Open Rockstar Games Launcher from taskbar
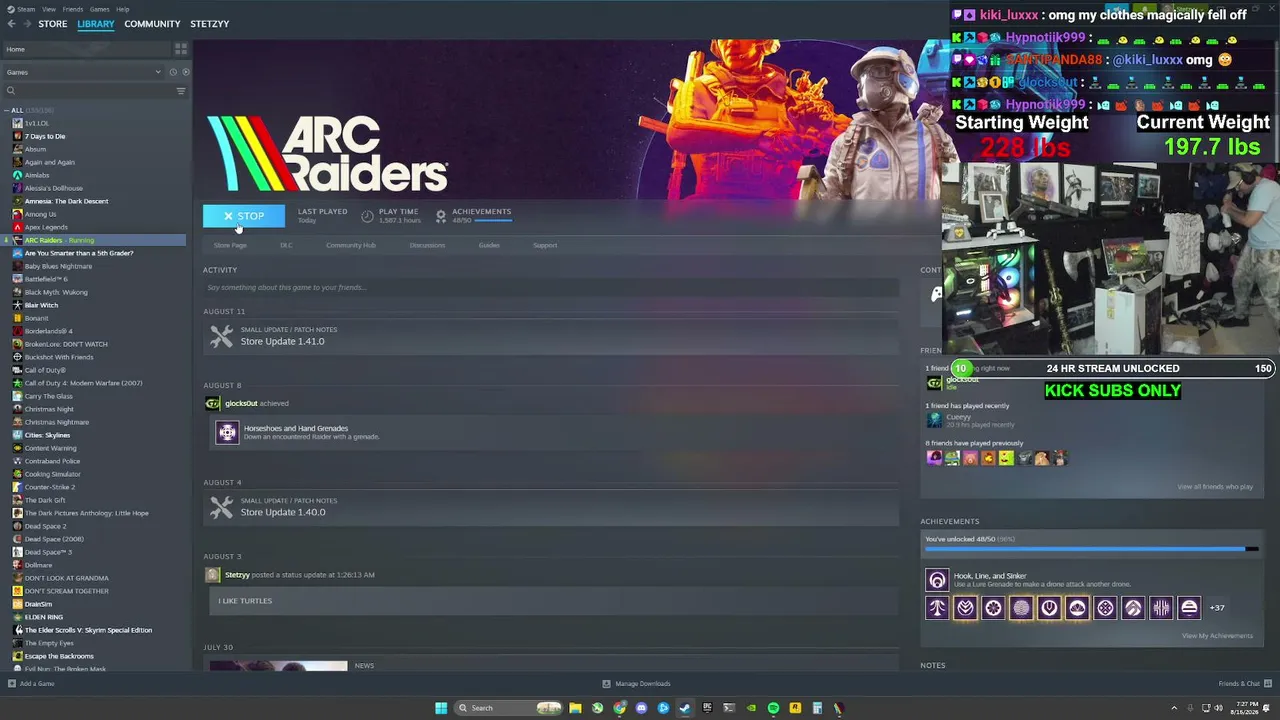1280x720 pixels. coord(795,708)
